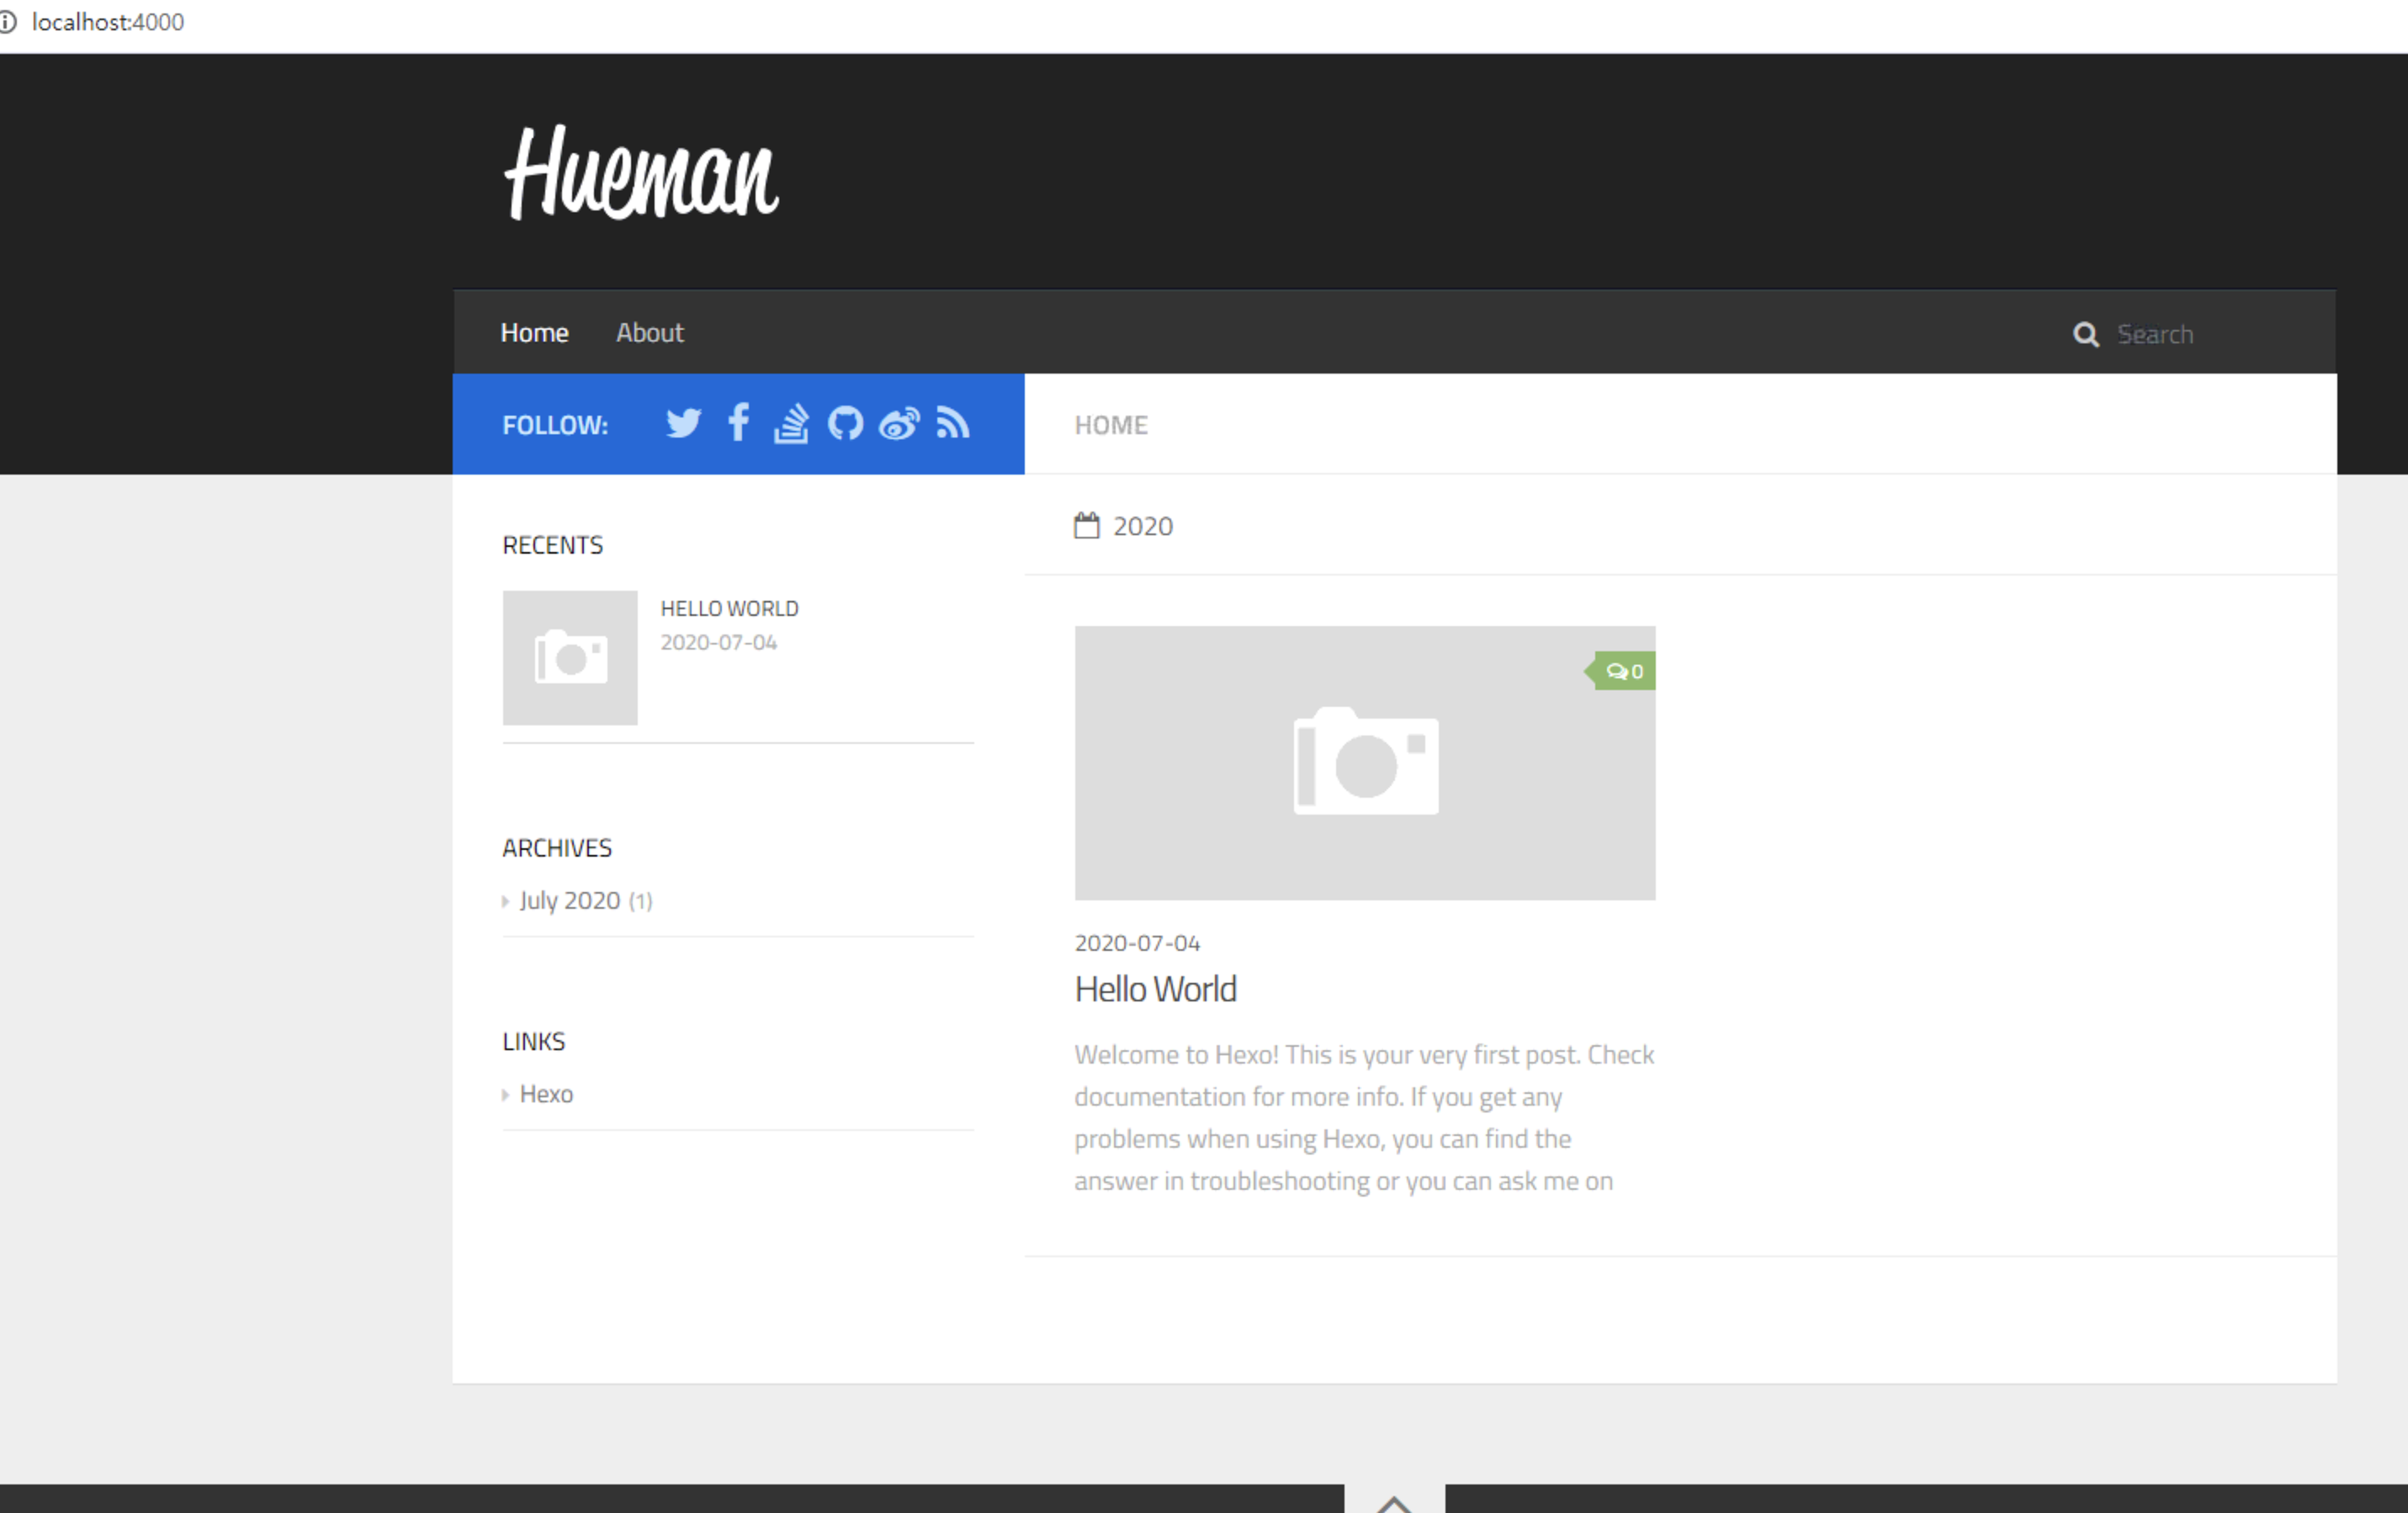Click the Hexo link under Links
2408x1513 pixels.
(x=546, y=1094)
